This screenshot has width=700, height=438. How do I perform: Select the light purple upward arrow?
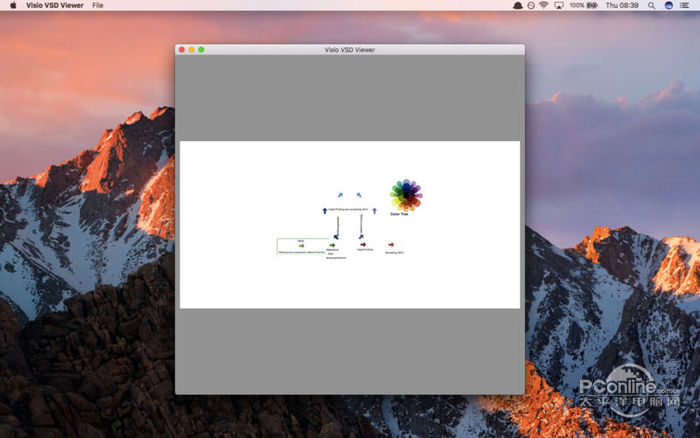pyautogui.click(x=375, y=211)
